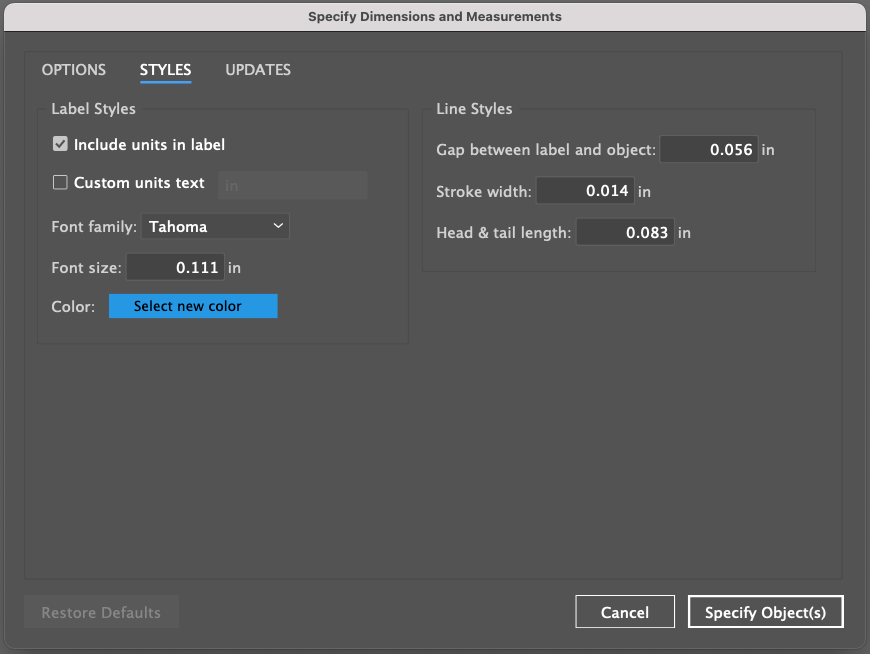The image size is (870, 654).
Task: Click Select new color
Action: (193, 306)
